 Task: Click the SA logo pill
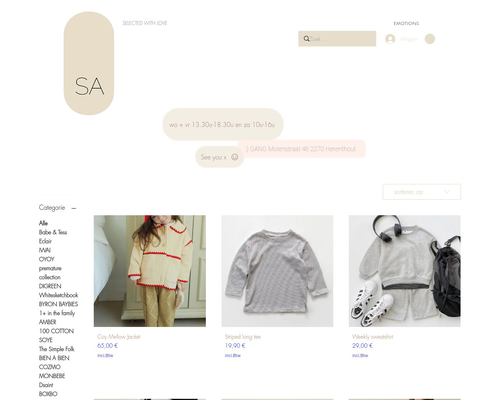(89, 63)
